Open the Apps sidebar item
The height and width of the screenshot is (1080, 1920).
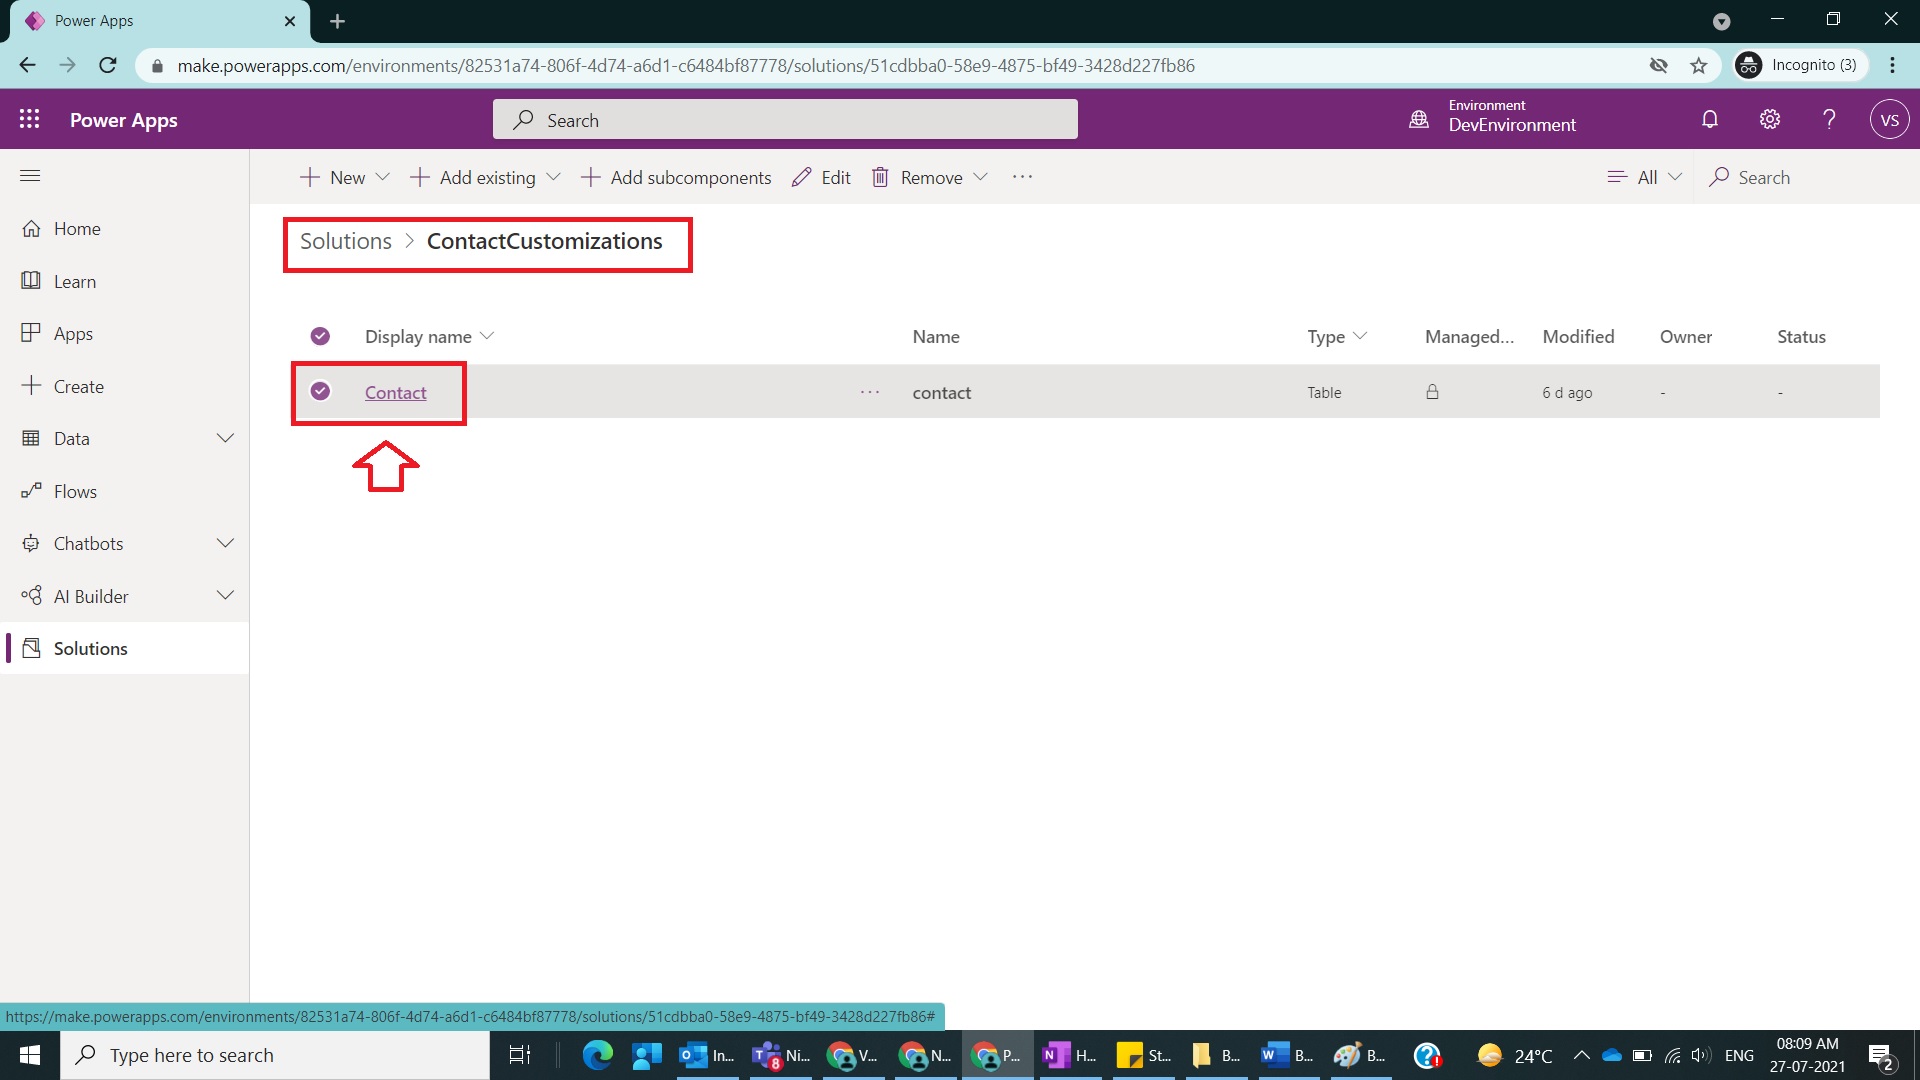coord(73,334)
